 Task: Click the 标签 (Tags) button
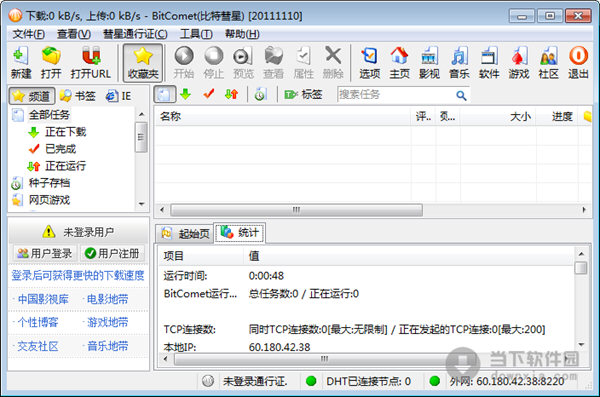[303, 94]
